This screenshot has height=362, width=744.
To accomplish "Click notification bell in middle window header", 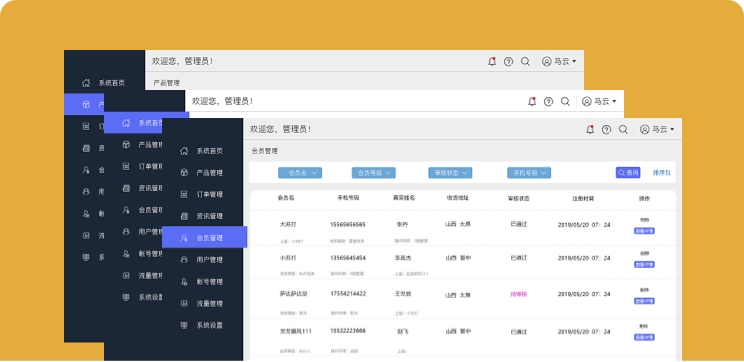I will point(532,102).
